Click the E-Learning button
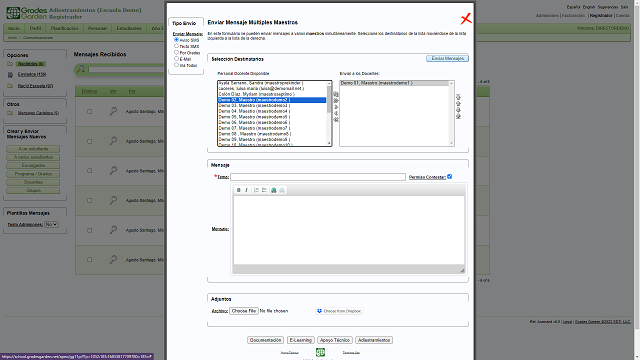The width and height of the screenshot is (640, 360). [300, 340]
